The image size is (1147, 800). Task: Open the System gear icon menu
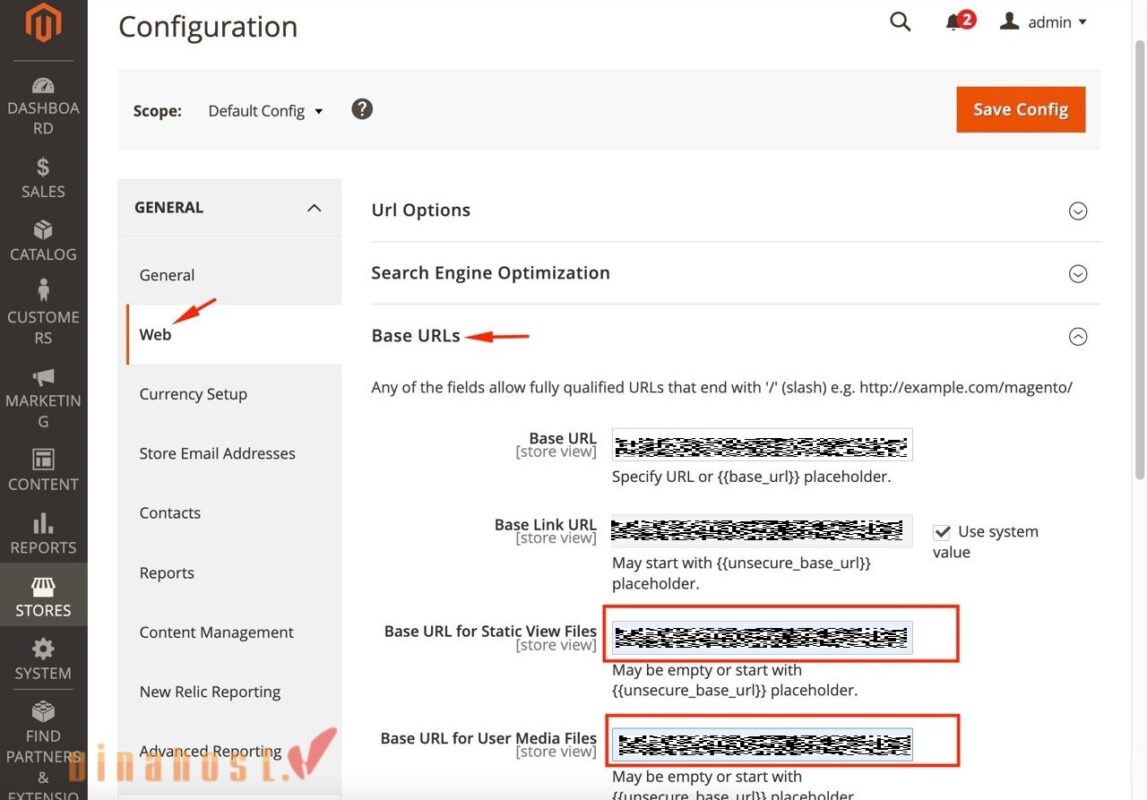[43, 650]
